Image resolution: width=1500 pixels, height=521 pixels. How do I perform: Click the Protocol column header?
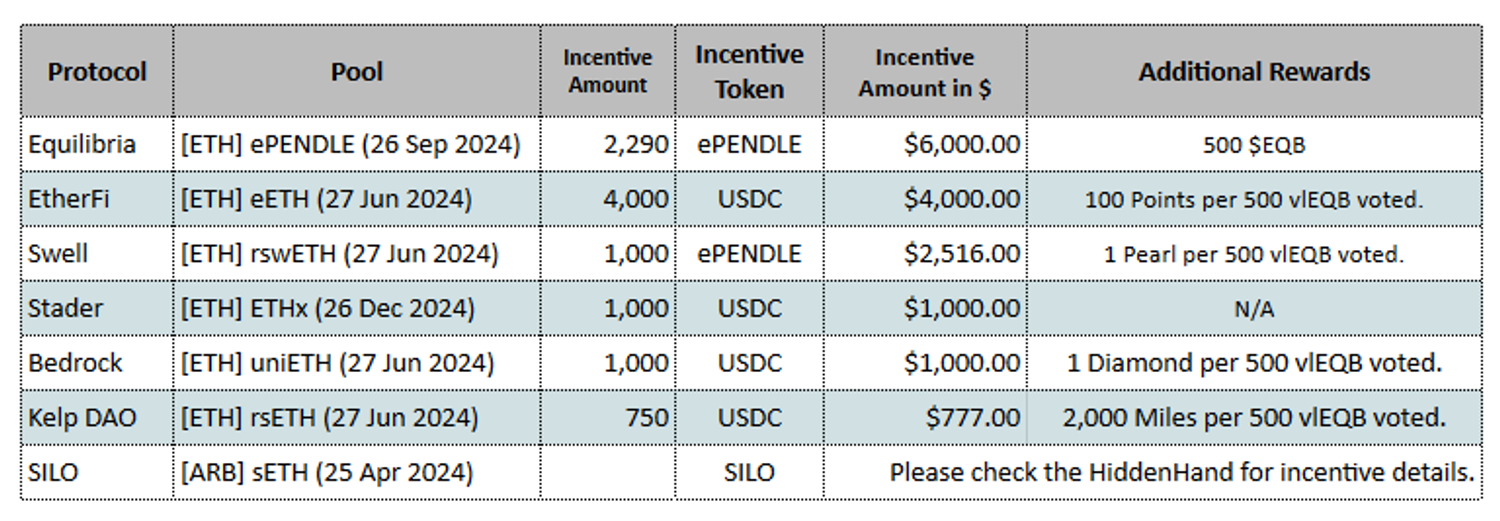97,72
